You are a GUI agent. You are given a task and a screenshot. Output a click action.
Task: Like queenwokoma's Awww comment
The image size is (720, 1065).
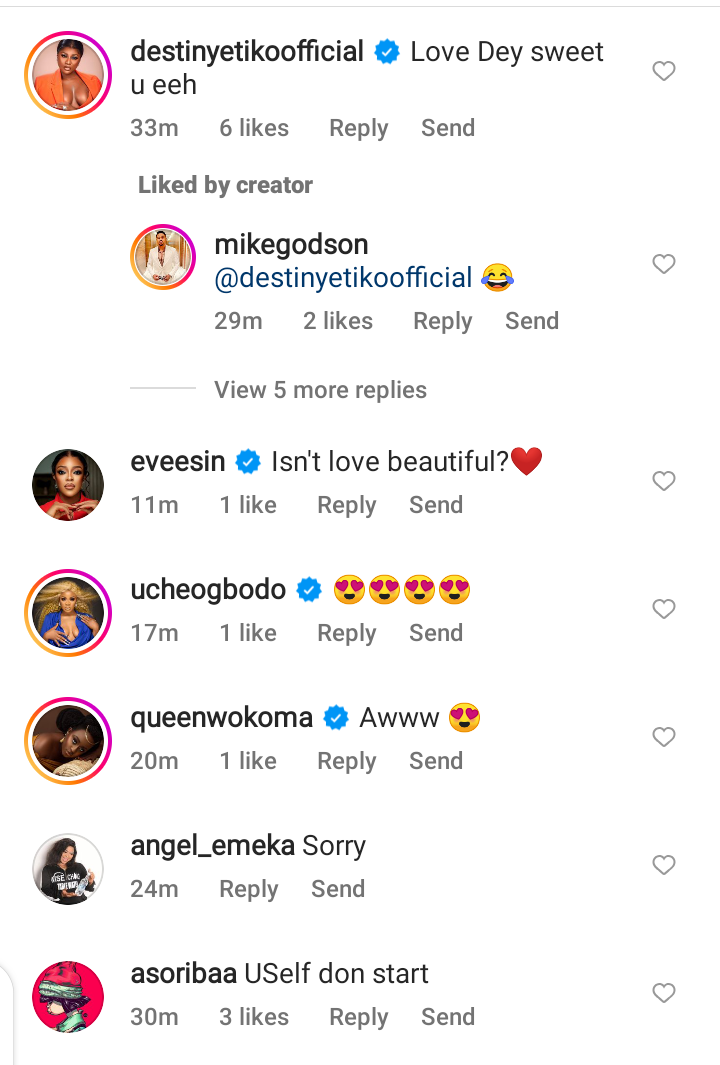click(664, 737)
